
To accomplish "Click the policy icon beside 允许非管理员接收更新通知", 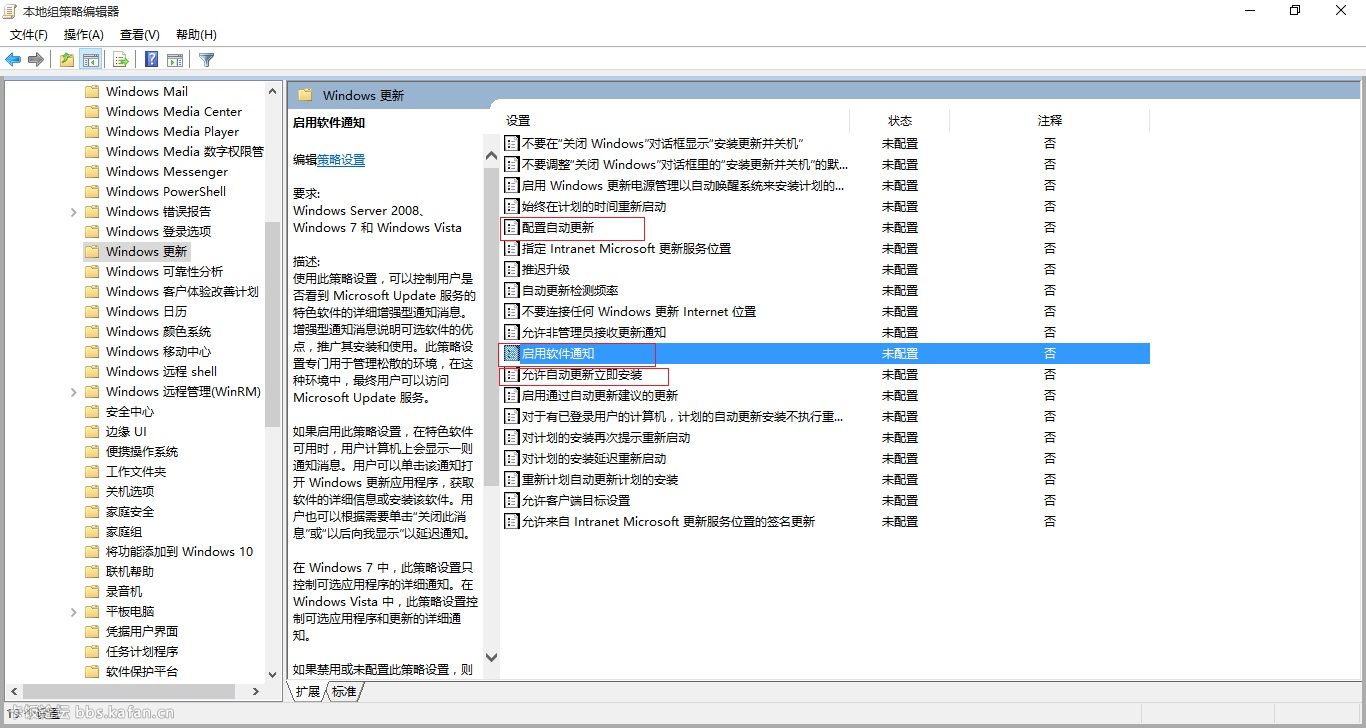I will [512, 332].
